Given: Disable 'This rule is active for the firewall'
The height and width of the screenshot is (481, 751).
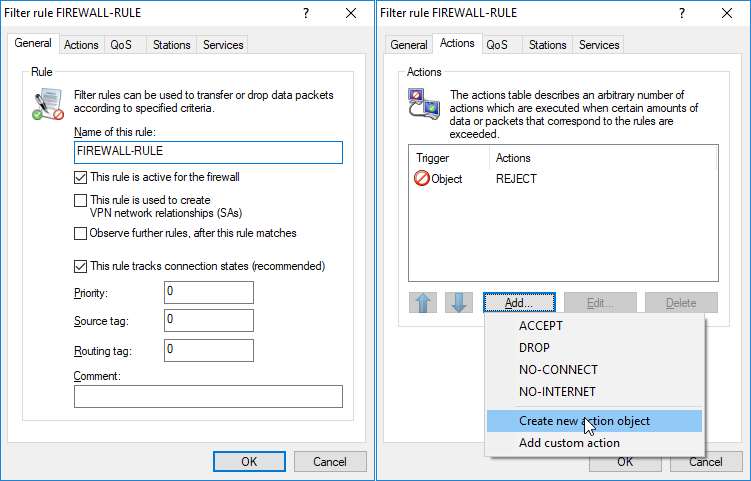Looking at the screenshot, I should click(x=81, y=177).
